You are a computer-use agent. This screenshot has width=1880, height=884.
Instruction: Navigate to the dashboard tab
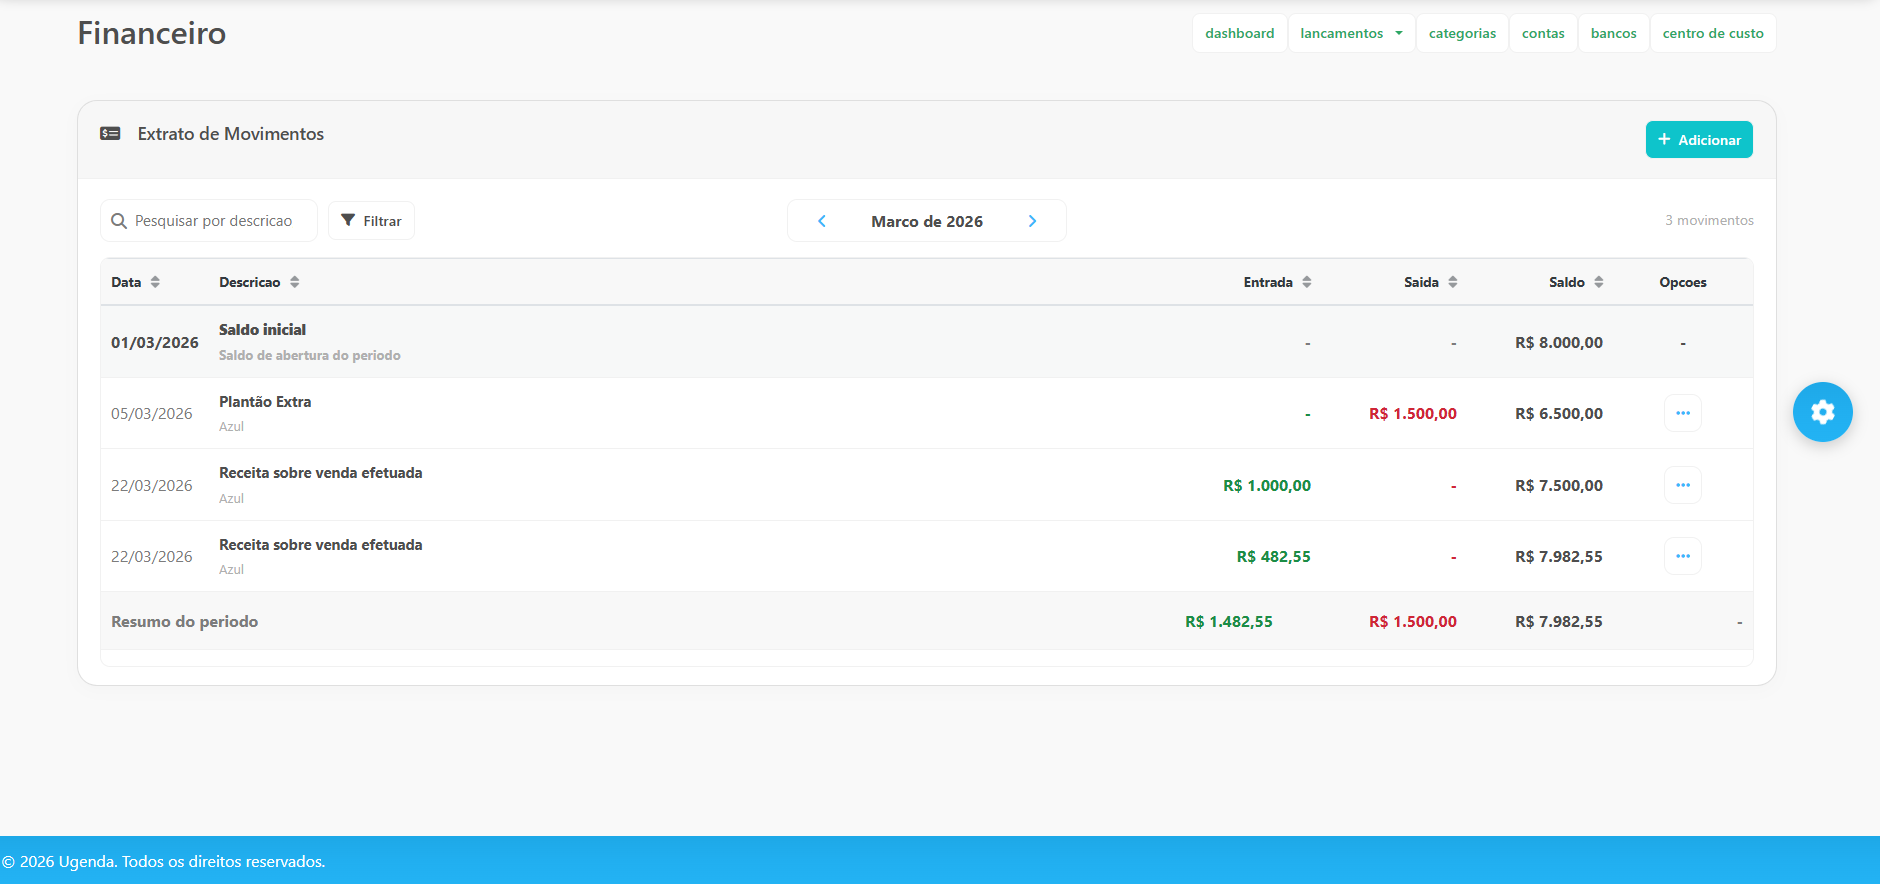click(x=1239, y=33)
